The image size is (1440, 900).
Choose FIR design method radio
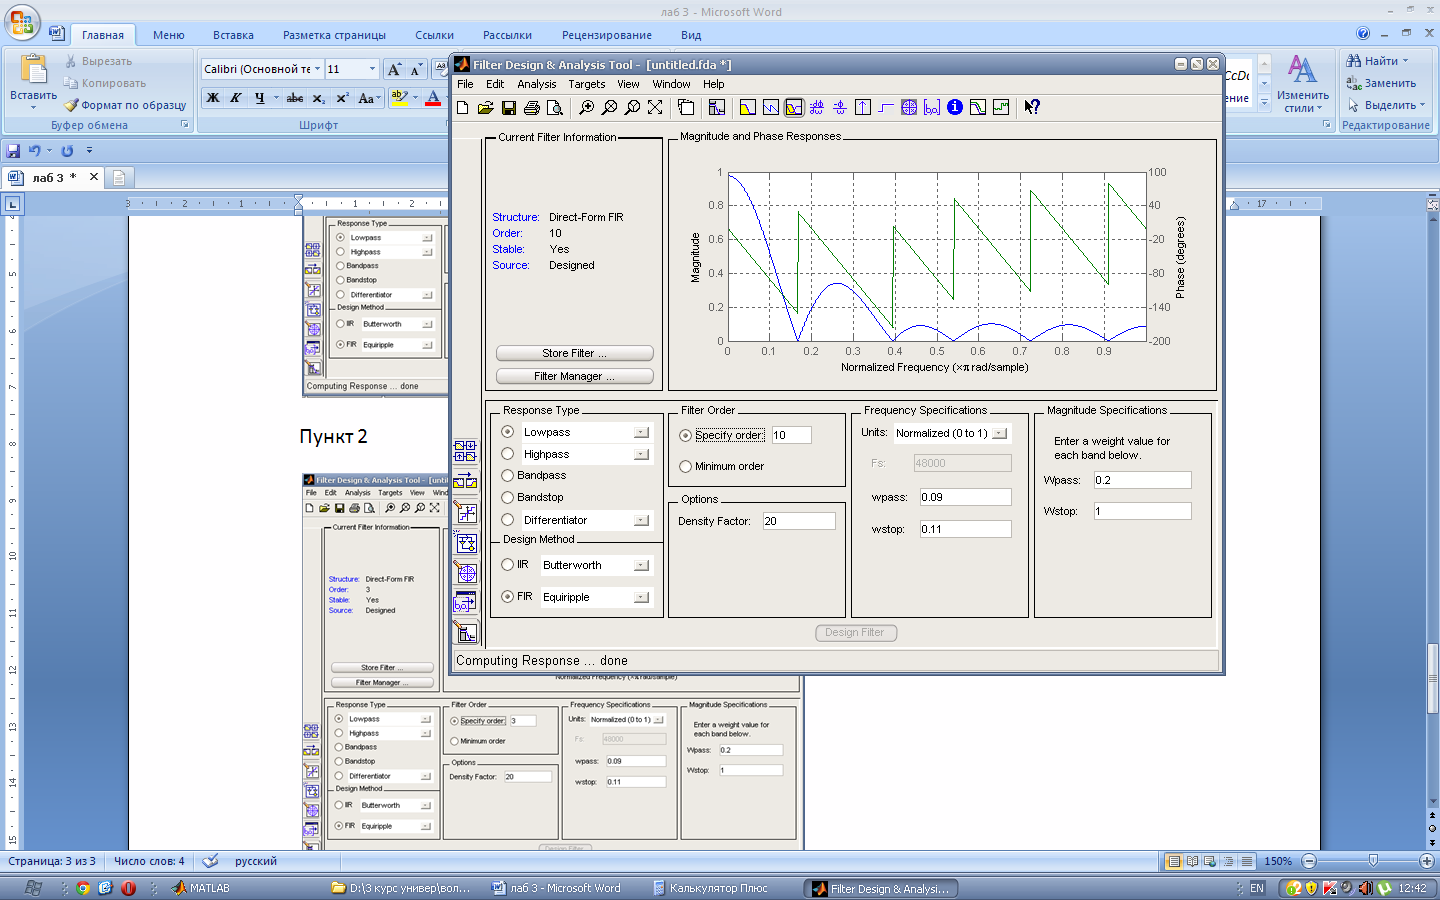click(x=508, y=596)
